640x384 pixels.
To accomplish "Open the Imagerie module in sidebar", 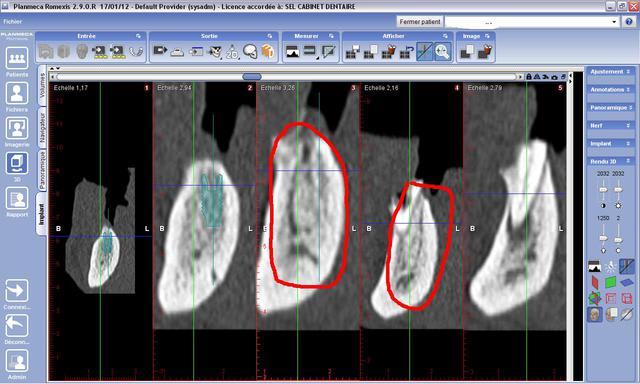I will pos(17,128).
